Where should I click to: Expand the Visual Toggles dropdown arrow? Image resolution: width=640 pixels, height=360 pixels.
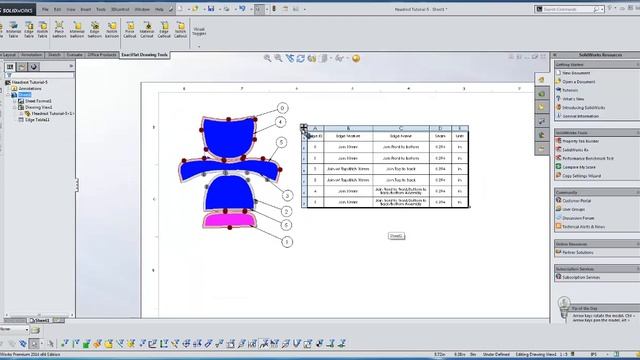199,46
